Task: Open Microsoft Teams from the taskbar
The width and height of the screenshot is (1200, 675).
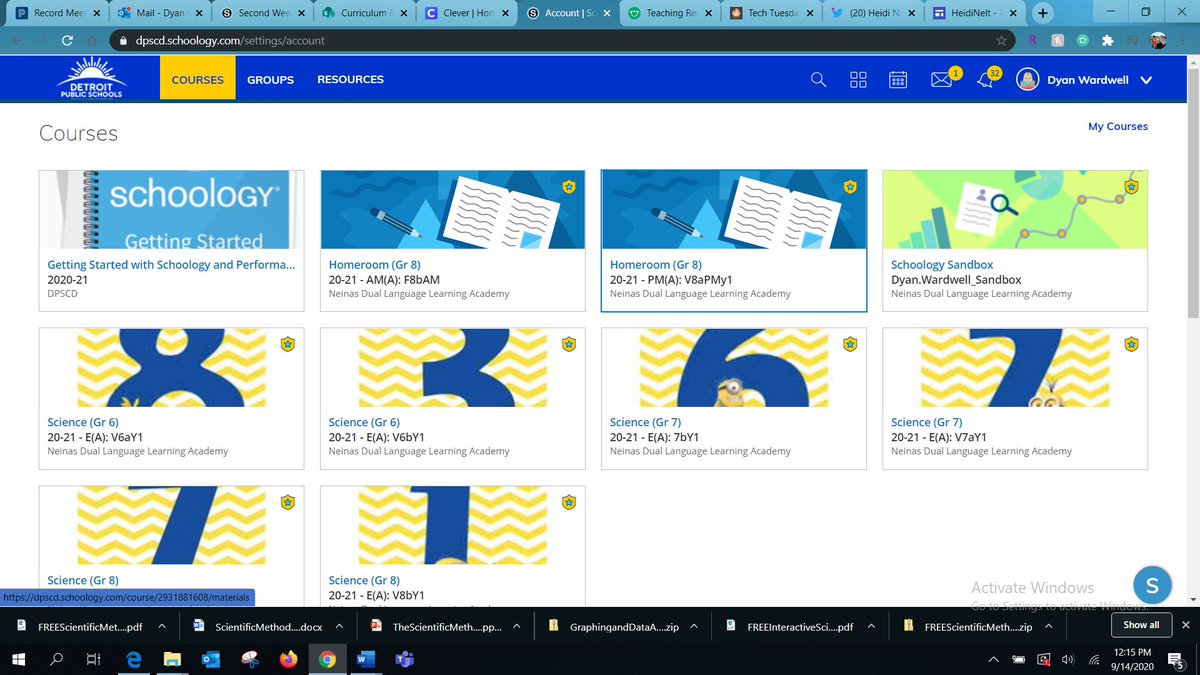Action: (x=406, y=660)
